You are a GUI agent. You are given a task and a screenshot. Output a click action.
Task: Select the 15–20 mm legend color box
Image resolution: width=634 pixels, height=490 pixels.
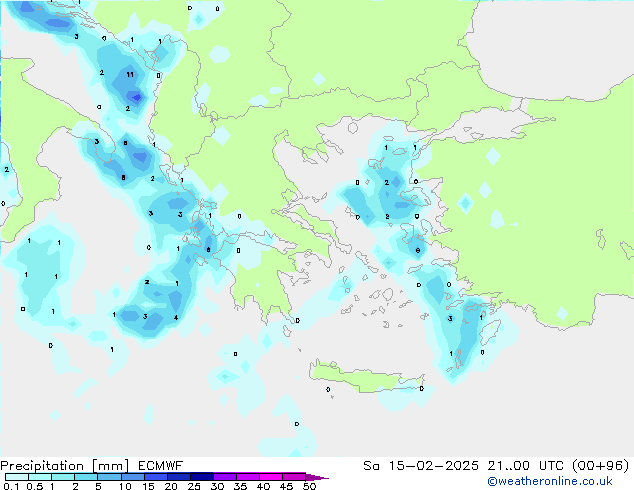coord(156,477)
